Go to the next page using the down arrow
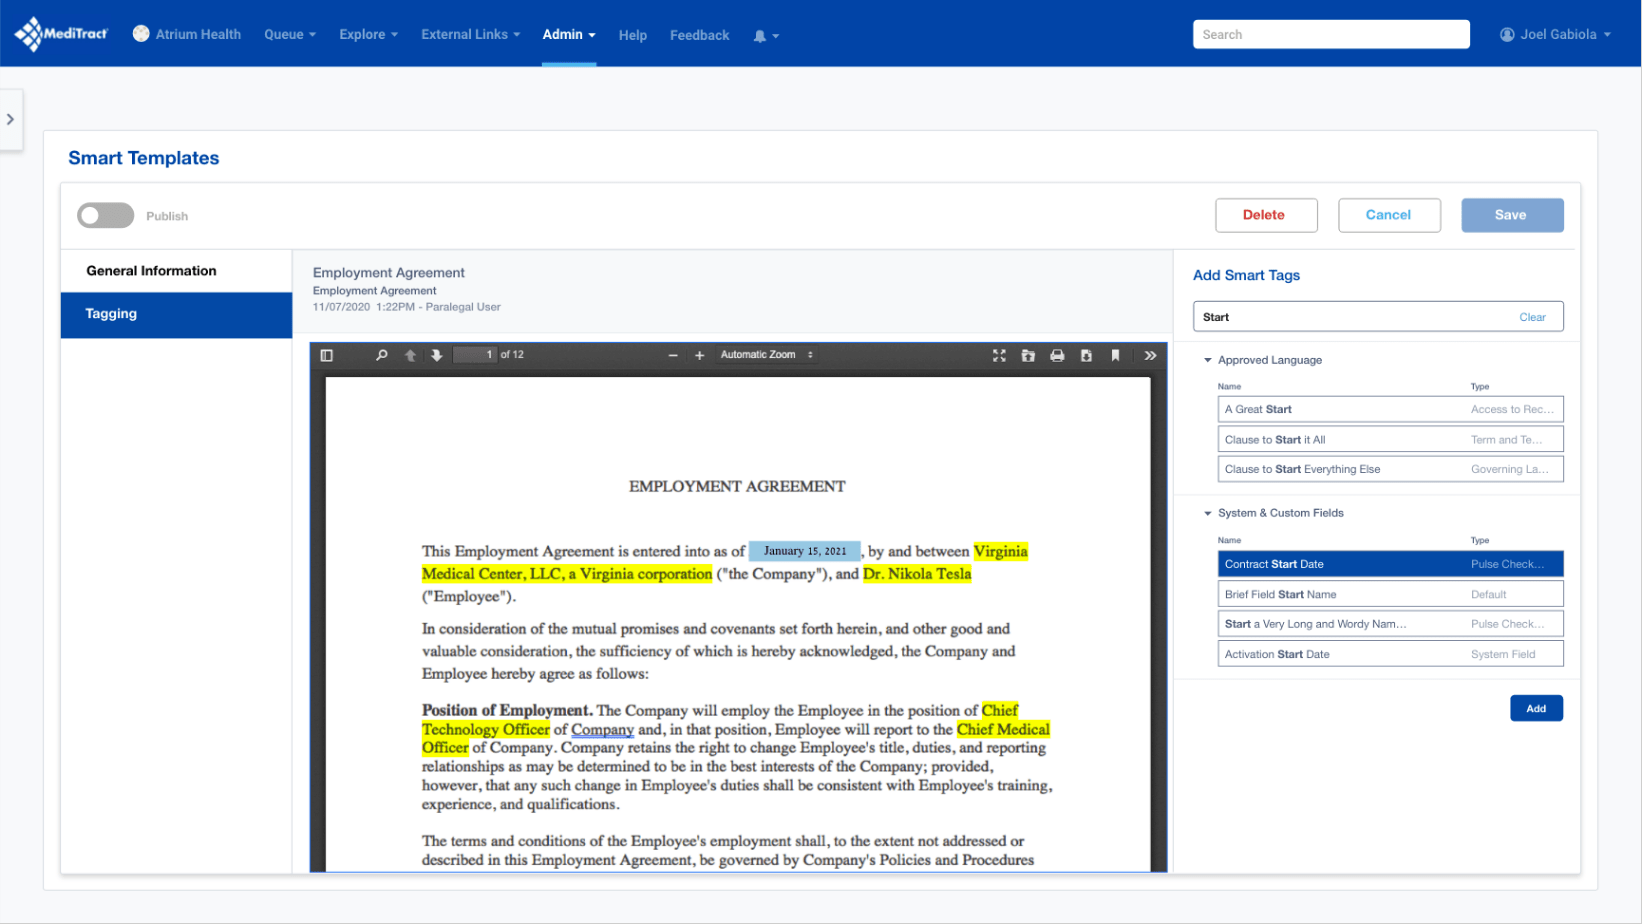Viewport: 1642px width, 924px height. click(x=437, y=355)
